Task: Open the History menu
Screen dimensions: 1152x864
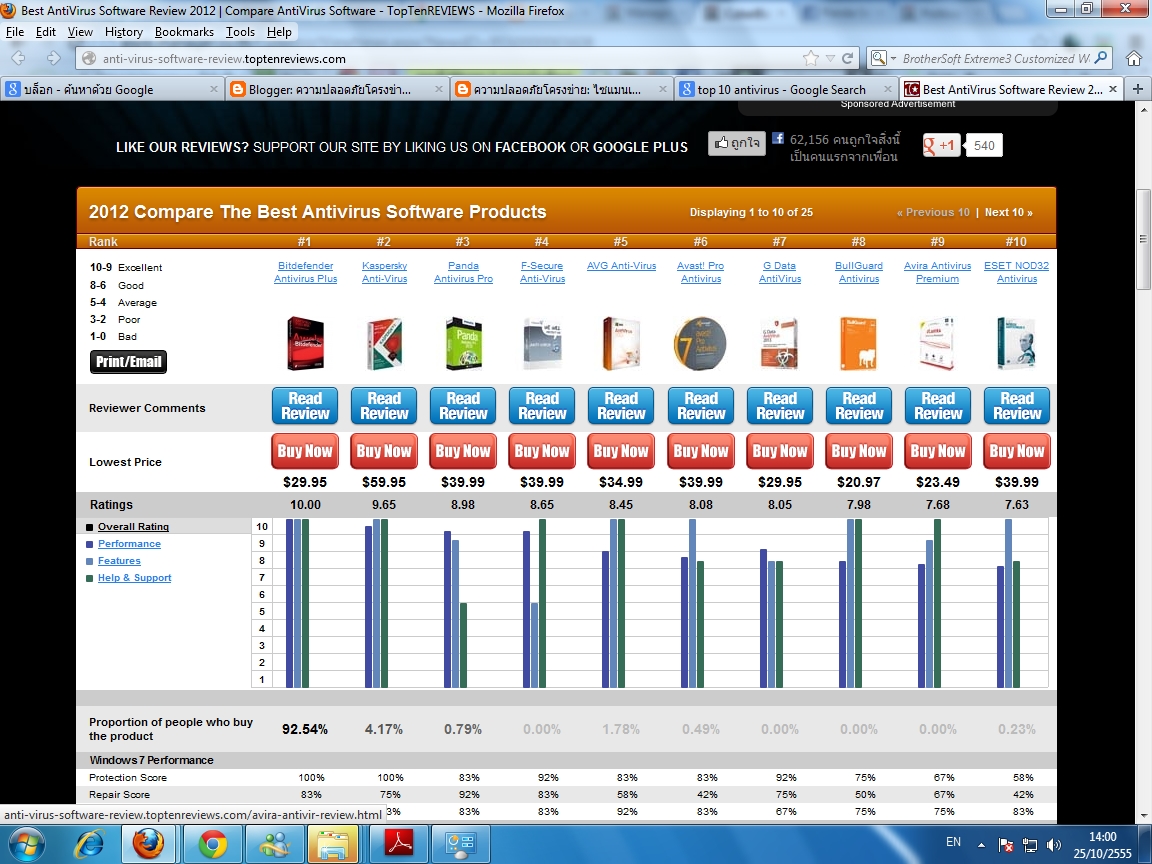Action: pyautogui.click(x=123, y=32)
